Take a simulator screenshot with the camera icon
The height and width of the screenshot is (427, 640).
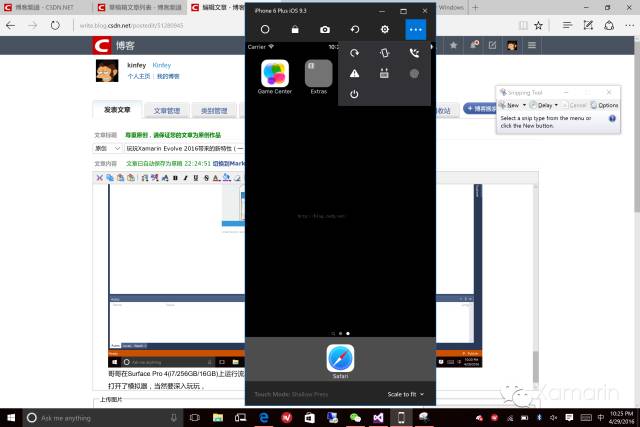pyautogui.click(x=325, y=29)
